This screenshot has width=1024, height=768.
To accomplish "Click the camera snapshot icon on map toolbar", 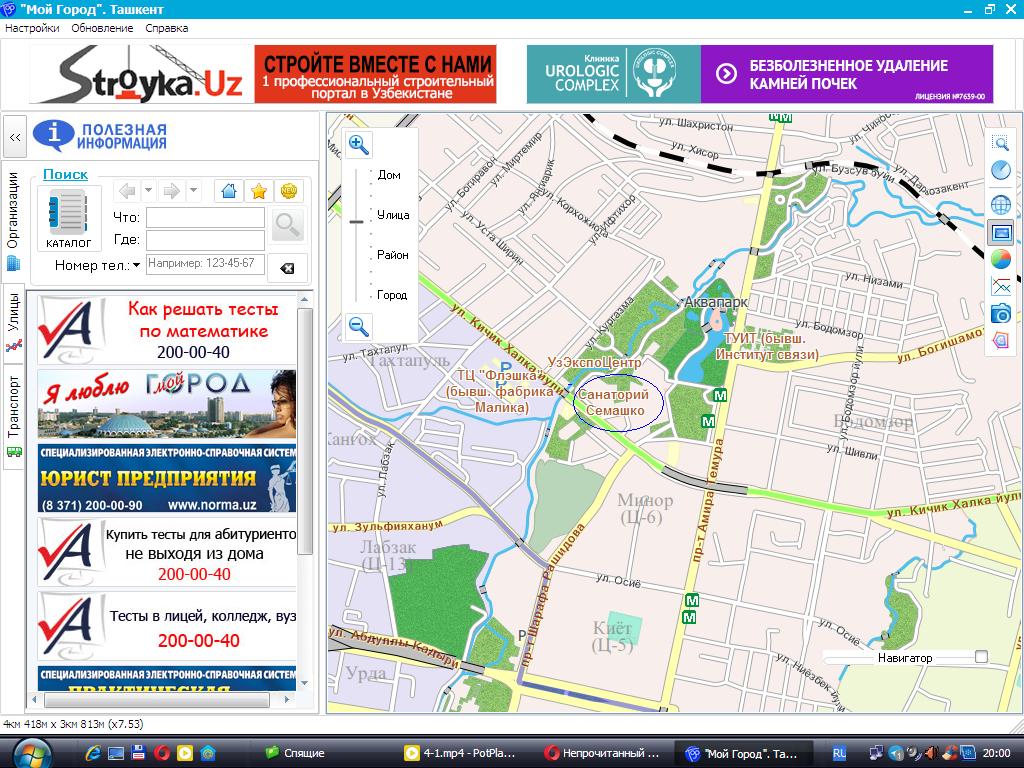I will coord(1000,314).
